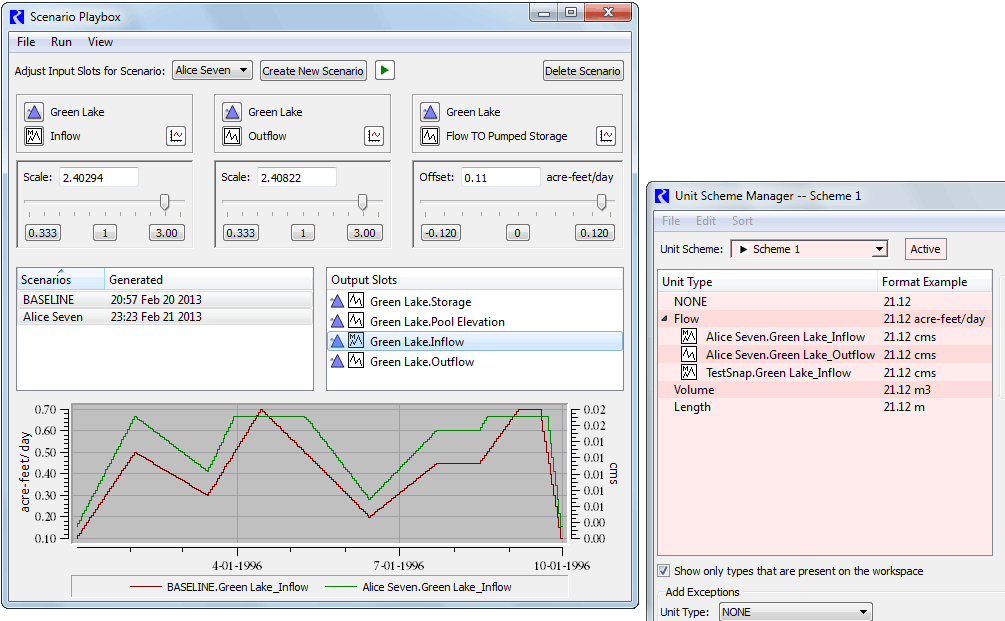Click the Green Lake icon in Pumped Storage panel
The image size is (1005, 621).
click(430, 112)
